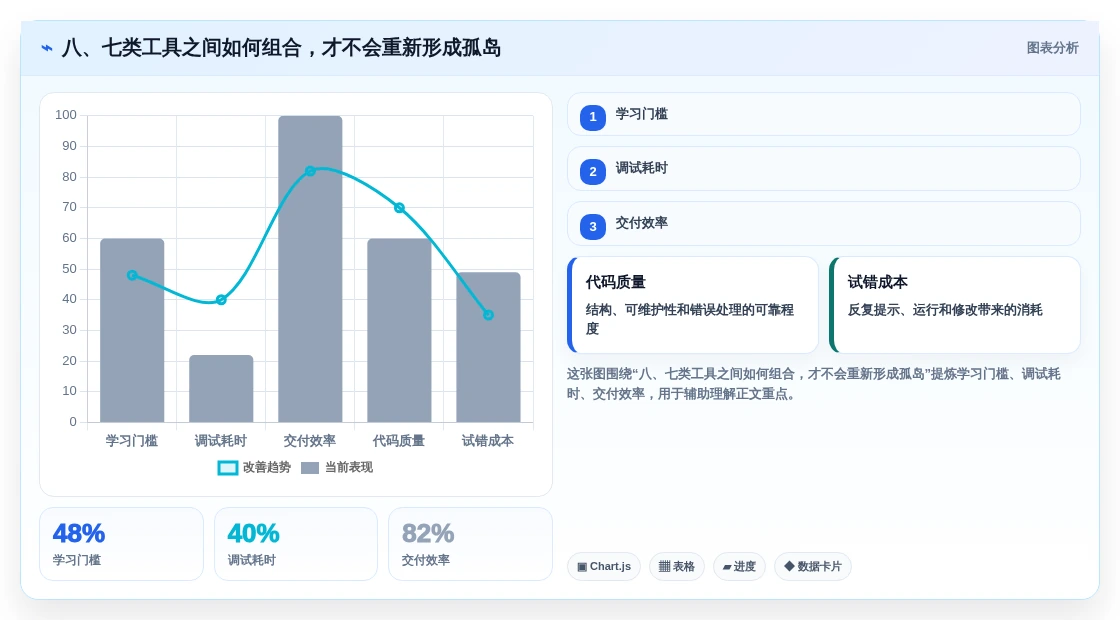This screenshot has width=1120, height=620.
Task: Select the 学习门槛 list row
Action: click(824, 114)
